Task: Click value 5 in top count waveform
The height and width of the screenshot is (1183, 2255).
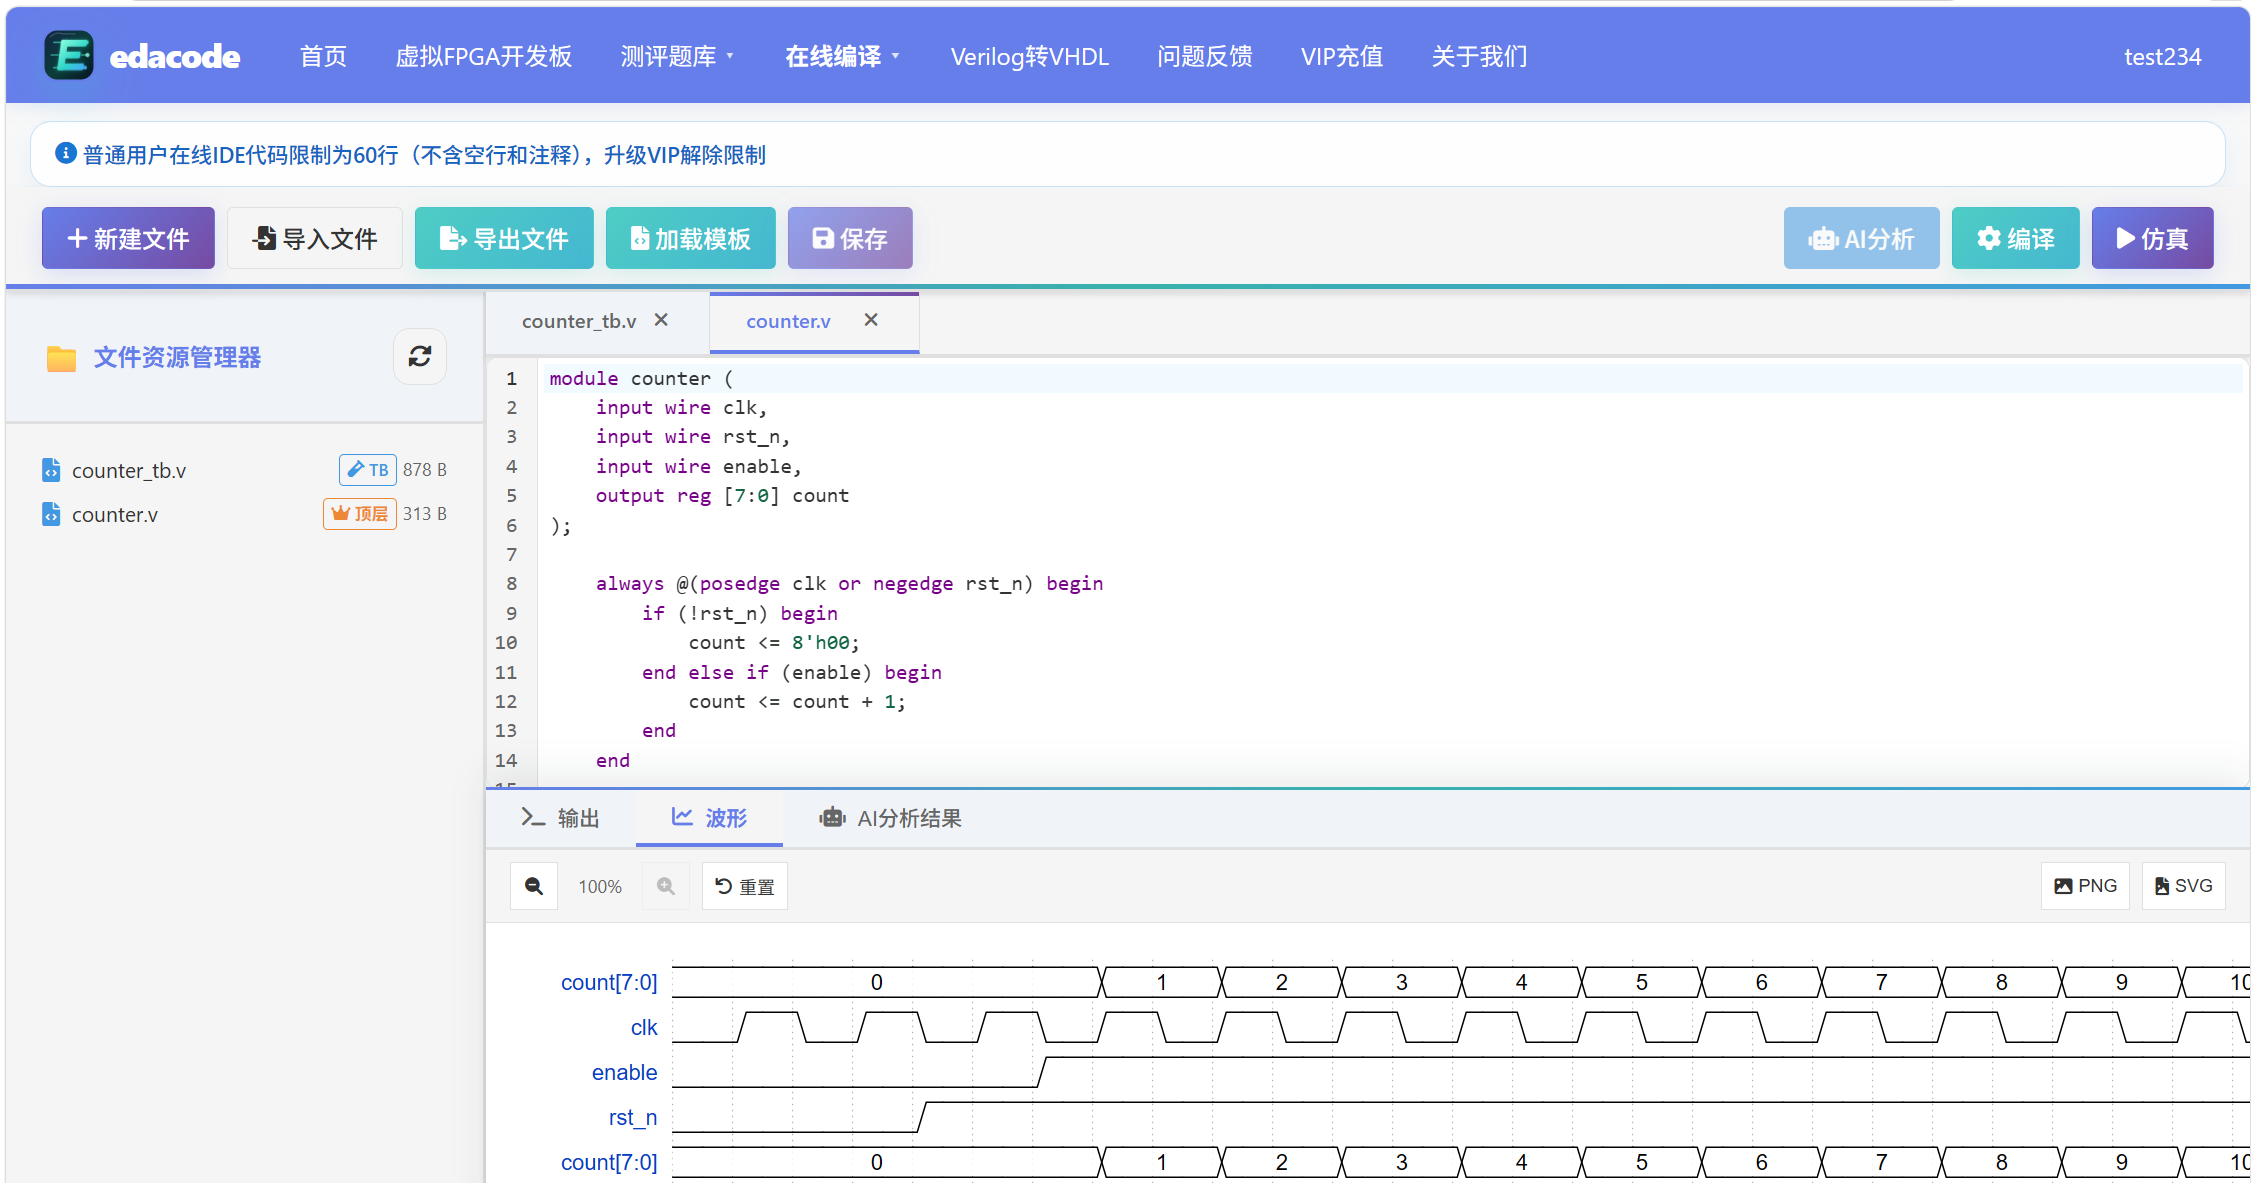Action: click(1641, 982)
